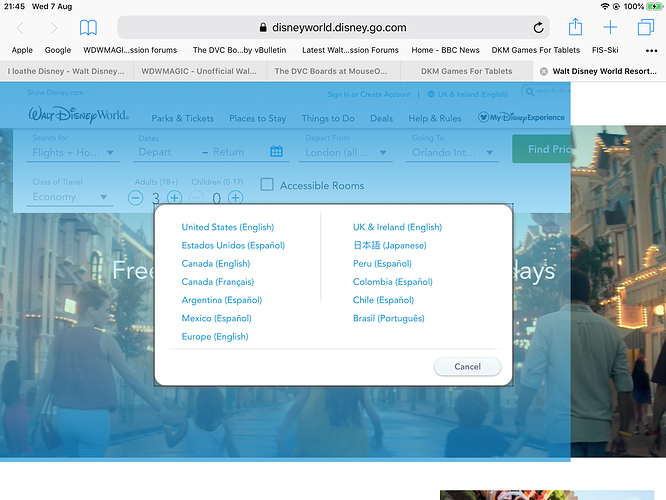
Task: Increase the Children count with plus
Action: coord(236,198)
